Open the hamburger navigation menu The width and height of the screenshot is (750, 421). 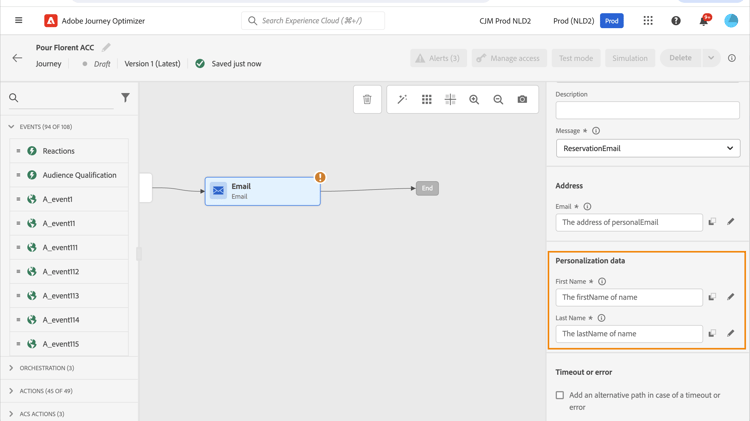point(19,20)
